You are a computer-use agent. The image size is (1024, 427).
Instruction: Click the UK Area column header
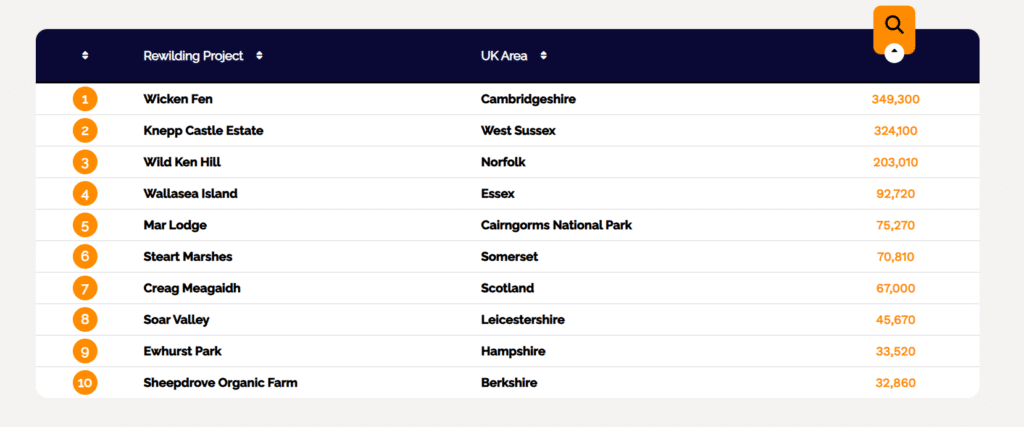[504, 56]
